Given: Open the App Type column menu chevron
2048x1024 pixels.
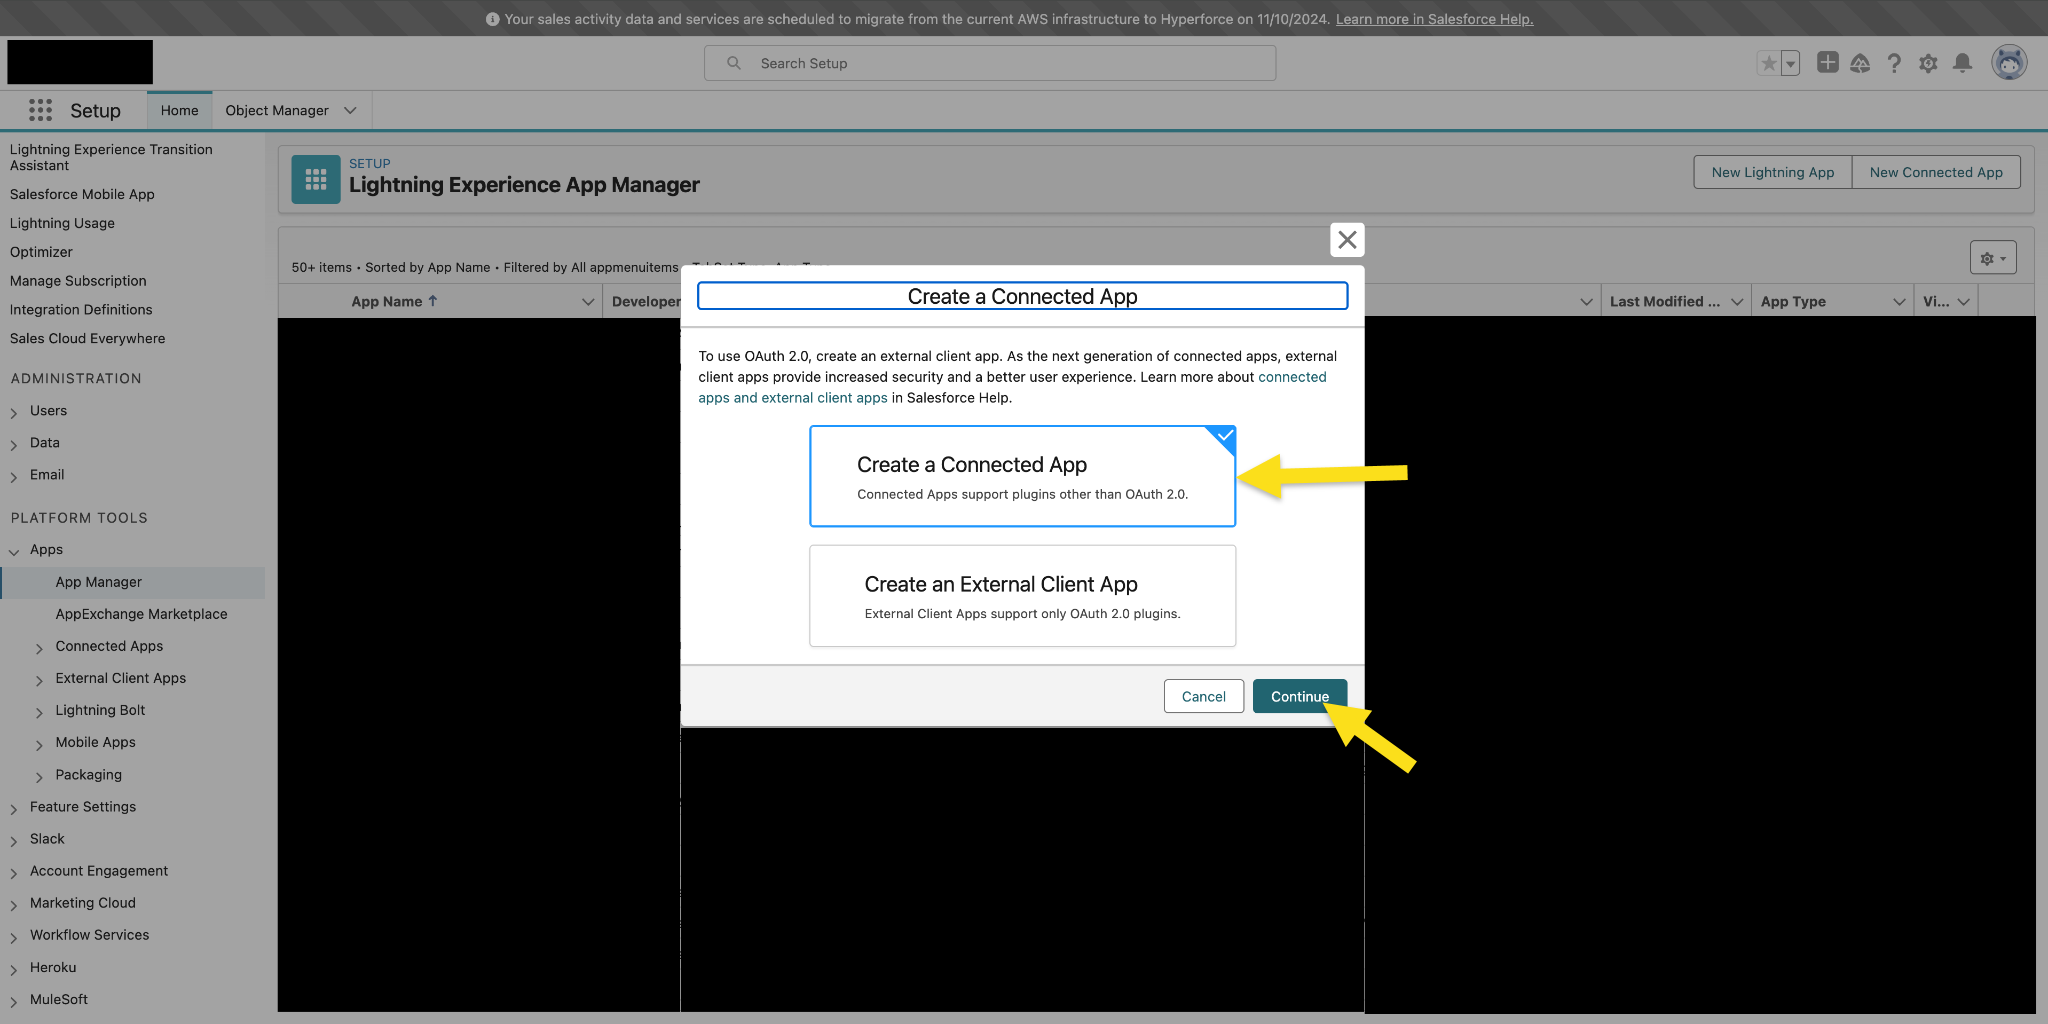Looking at the screenshot, I should [x=1899, y=301].
